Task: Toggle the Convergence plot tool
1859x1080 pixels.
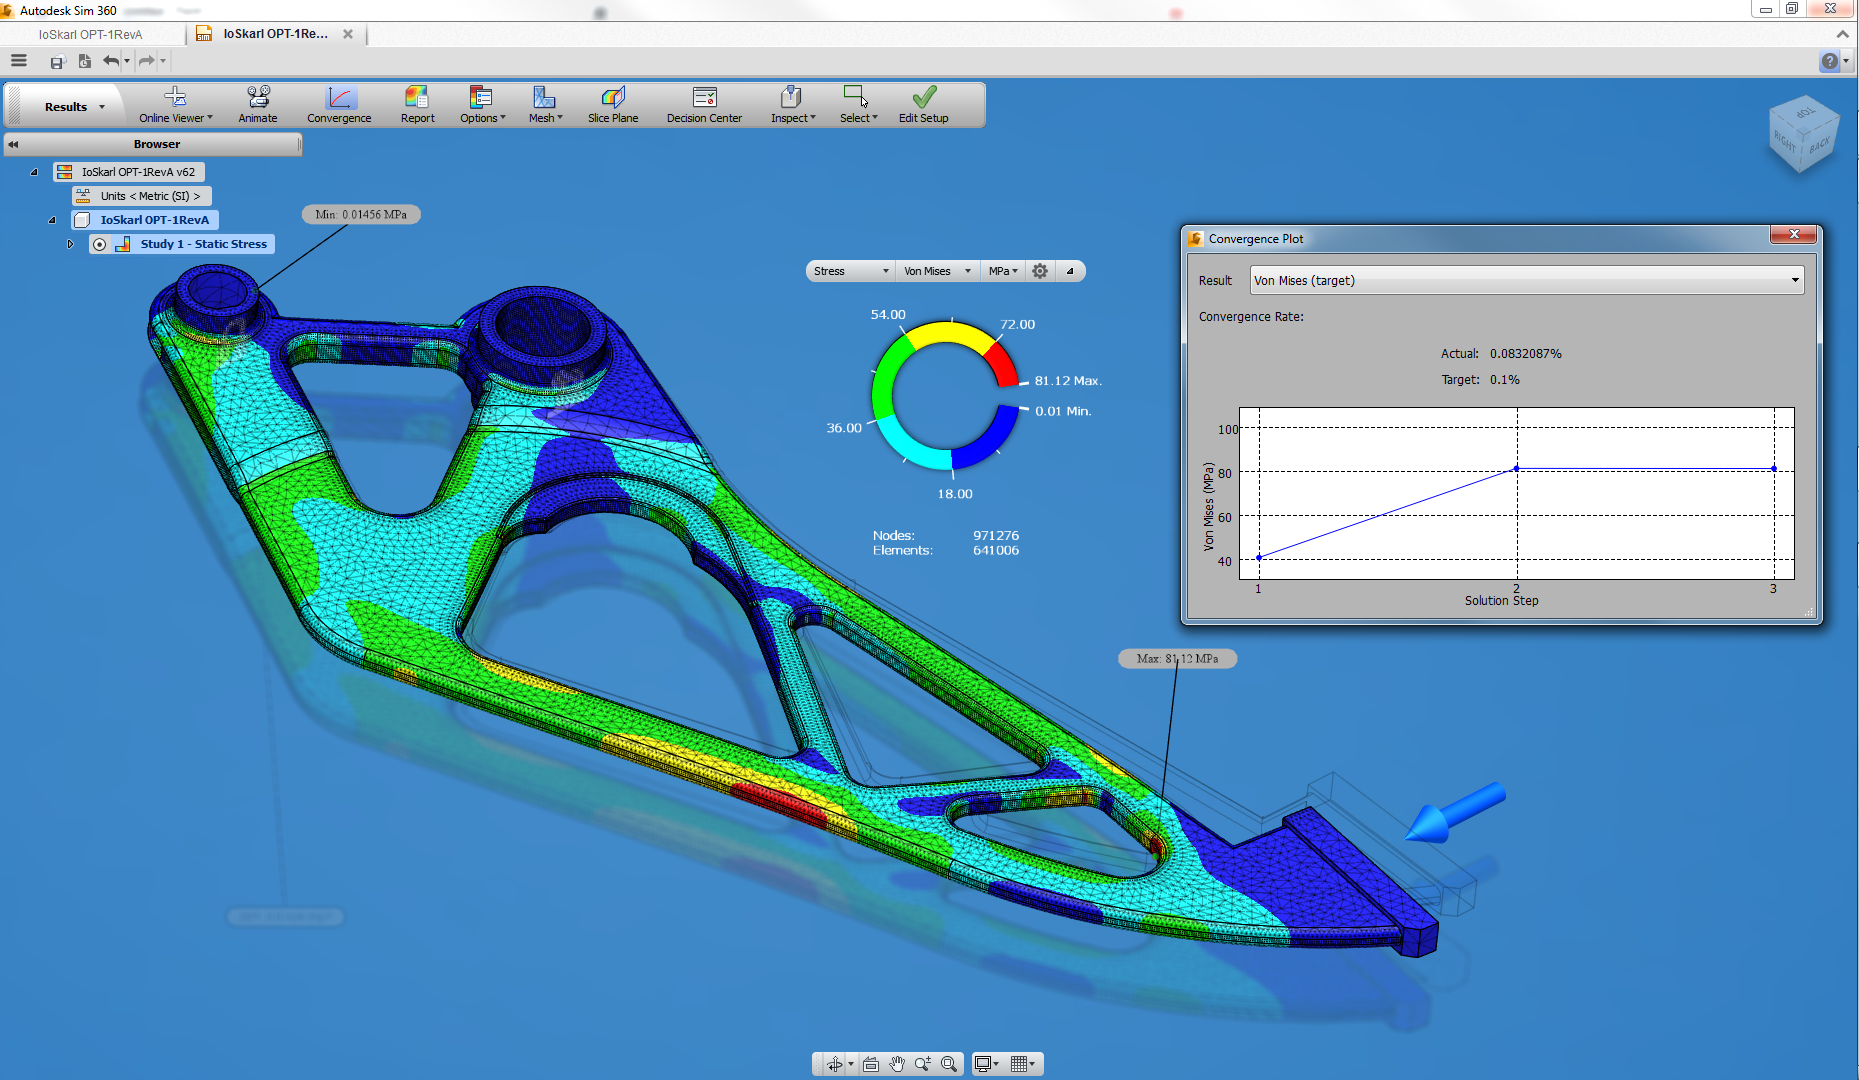Action: 339,104
